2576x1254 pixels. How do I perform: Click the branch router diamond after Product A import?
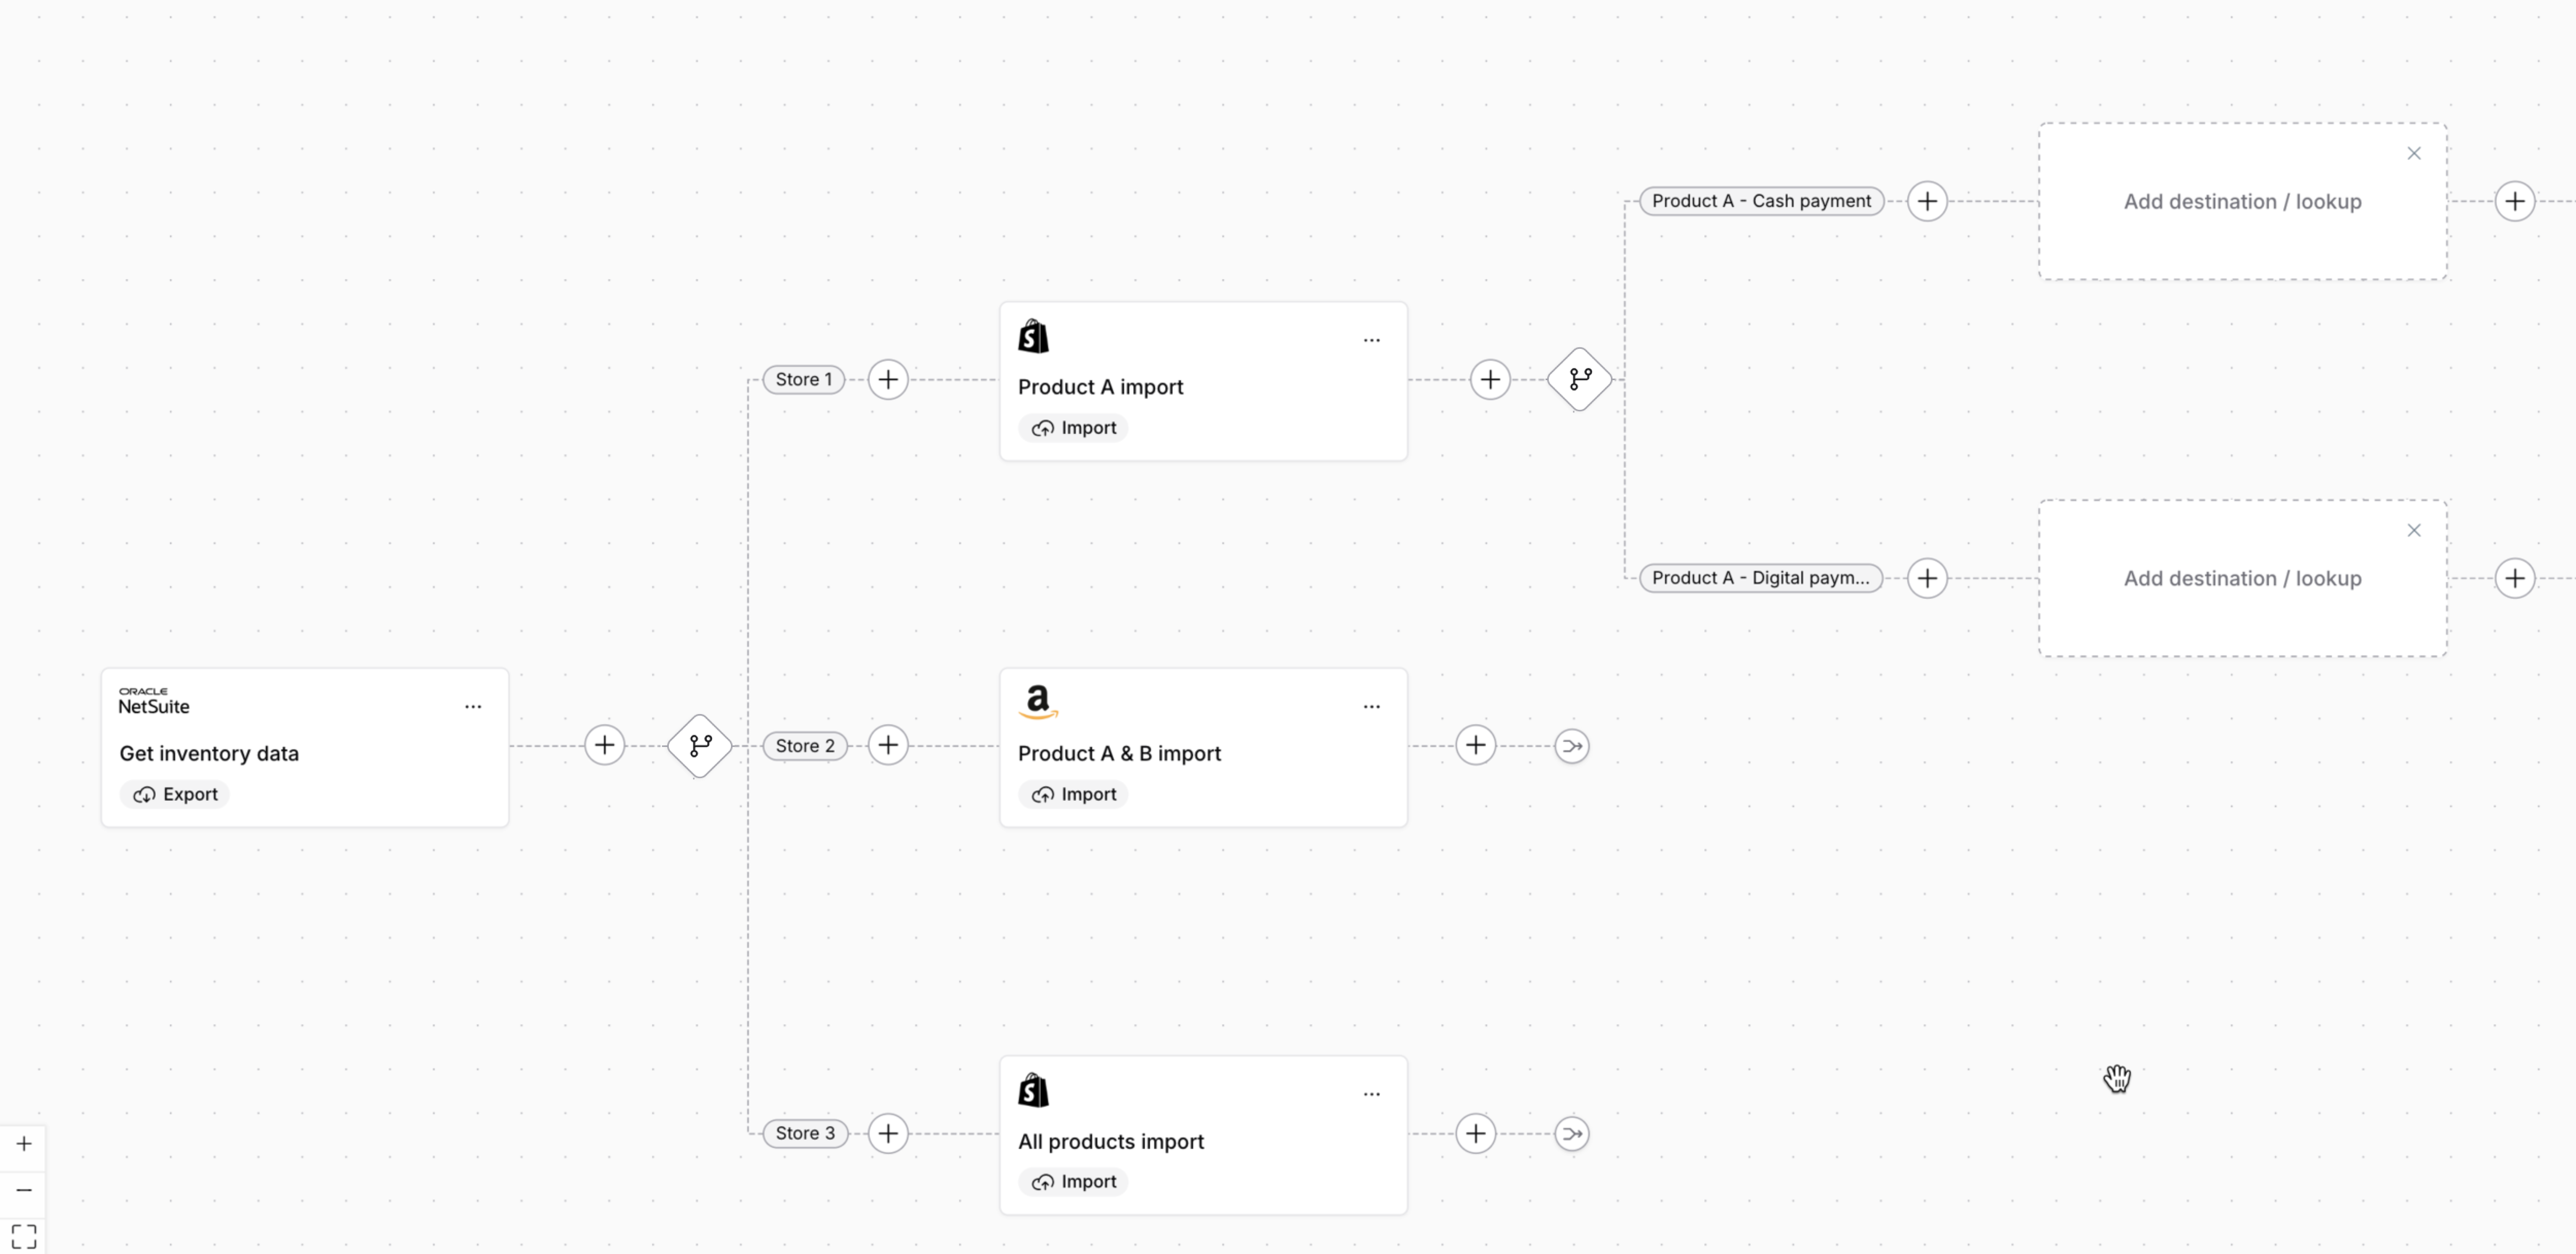pyautogui.click(x=1580, y=379)
